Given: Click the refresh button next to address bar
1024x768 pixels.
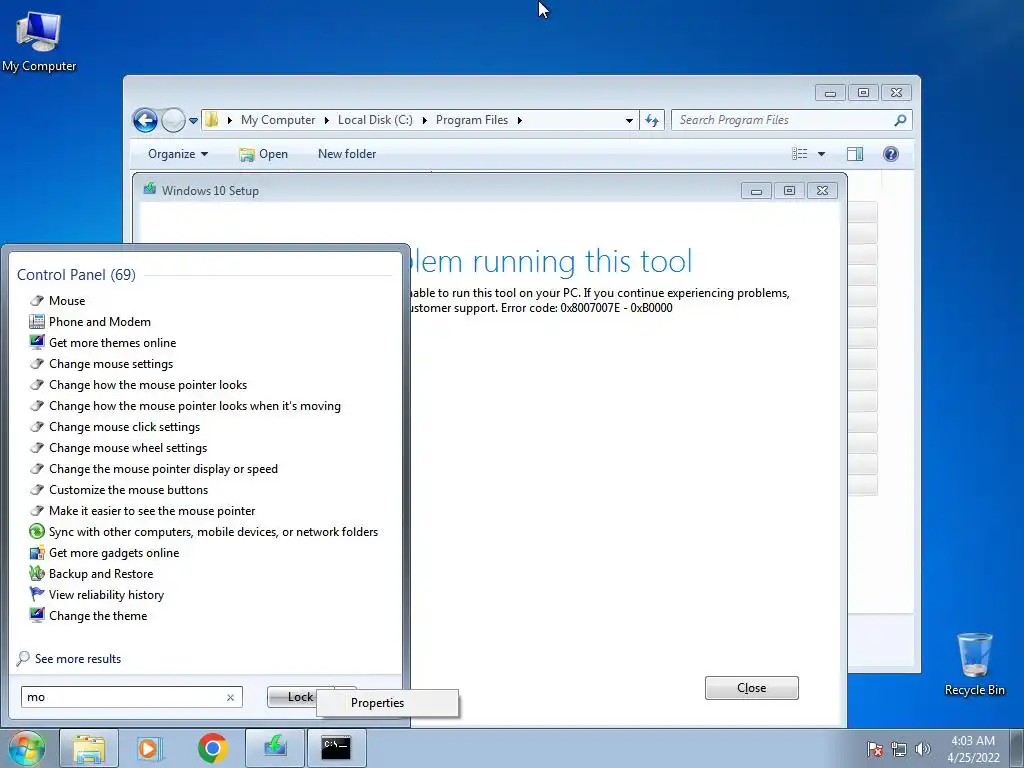Looking at the screenshot, I should pyautogui.click(x=652, y=120).
